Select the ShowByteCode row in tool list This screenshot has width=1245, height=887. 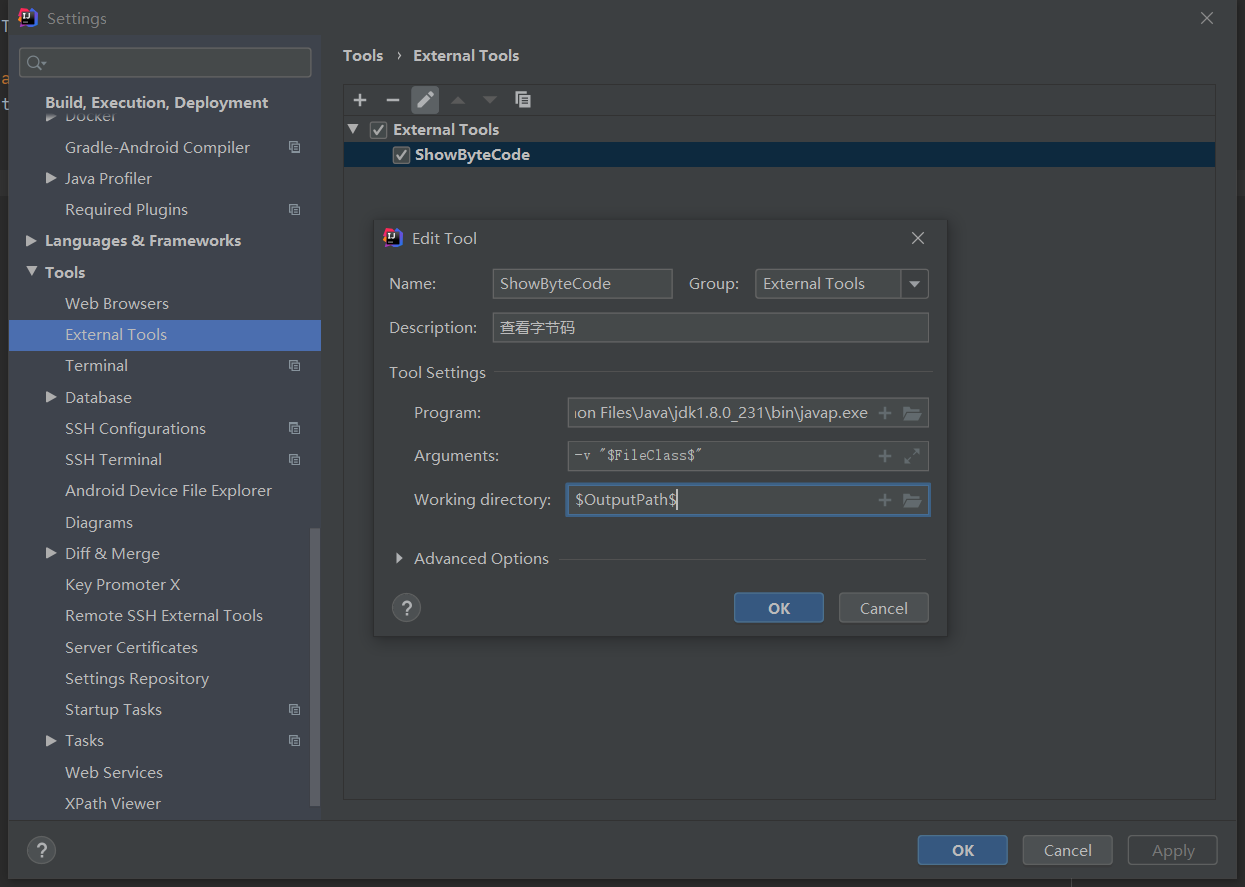(x=779, y=155)
